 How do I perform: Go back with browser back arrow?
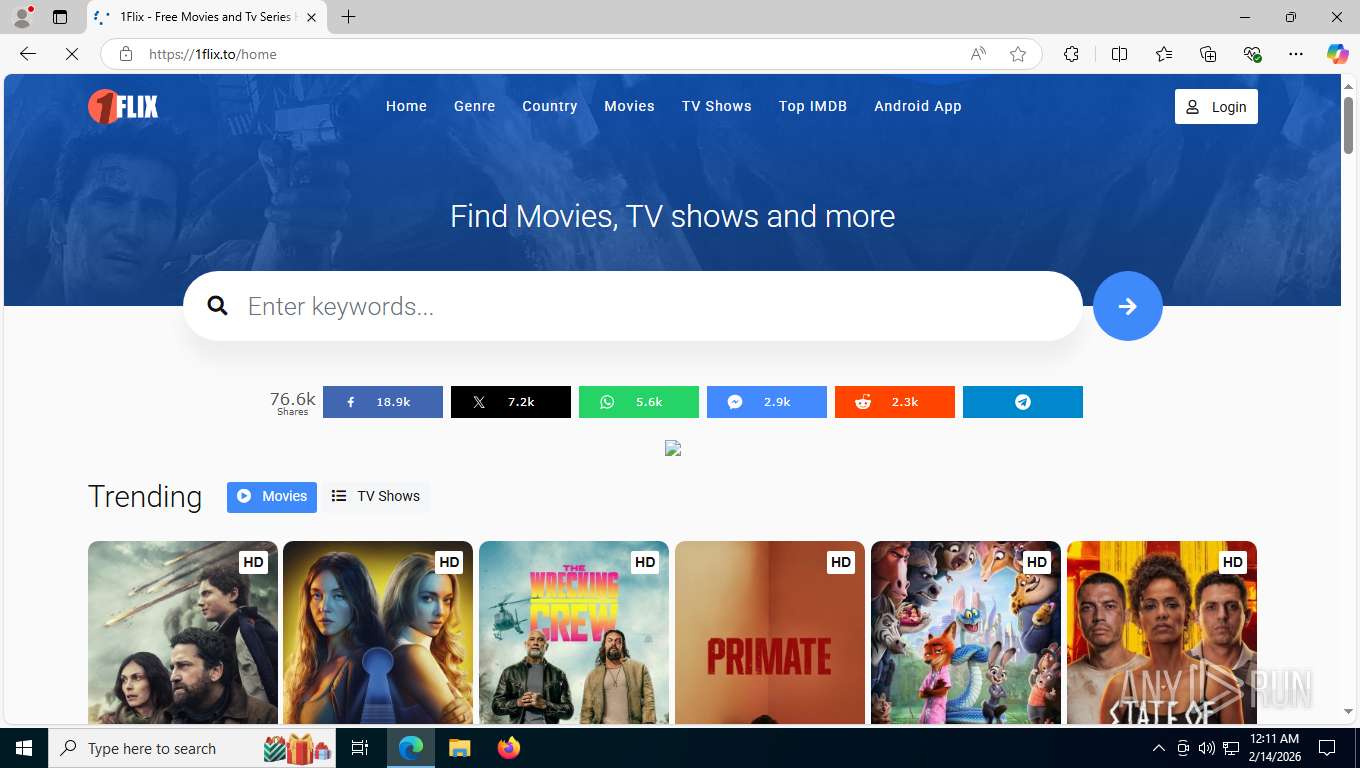[28, 54]
